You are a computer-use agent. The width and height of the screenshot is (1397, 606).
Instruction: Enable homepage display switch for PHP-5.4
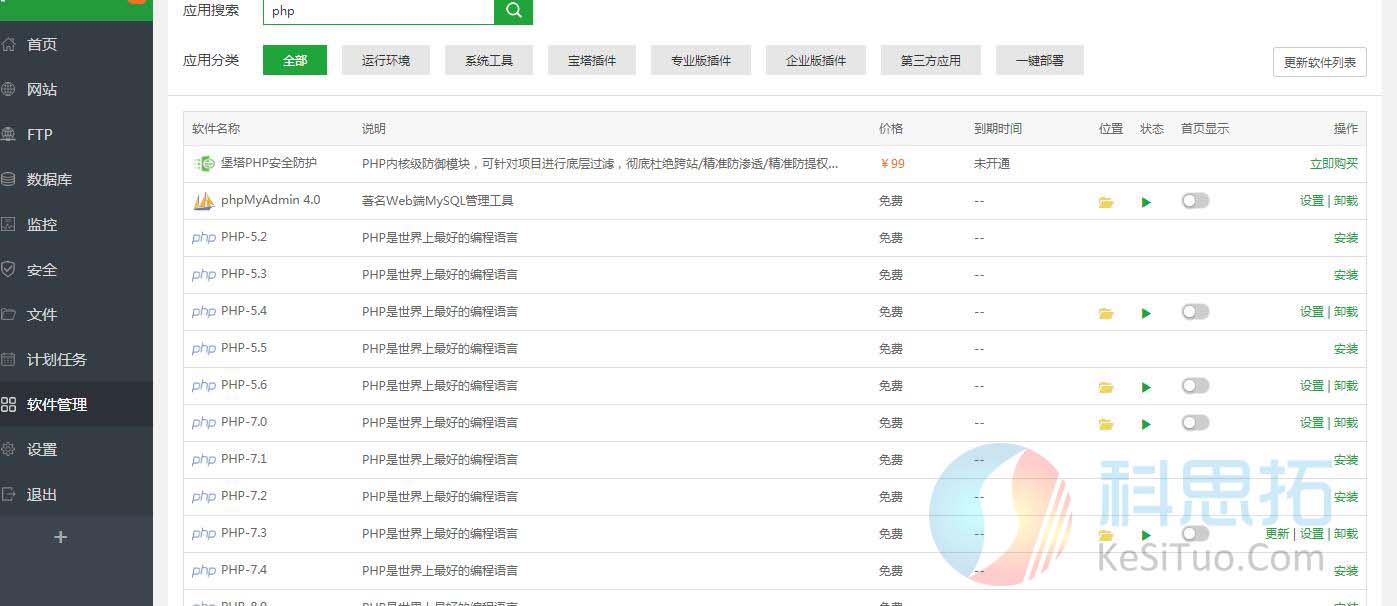[1194, 312]
